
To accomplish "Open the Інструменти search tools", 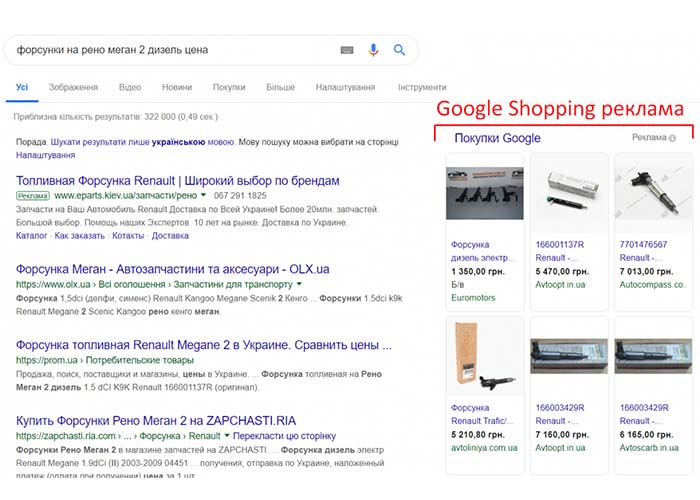I will [422, 87].
